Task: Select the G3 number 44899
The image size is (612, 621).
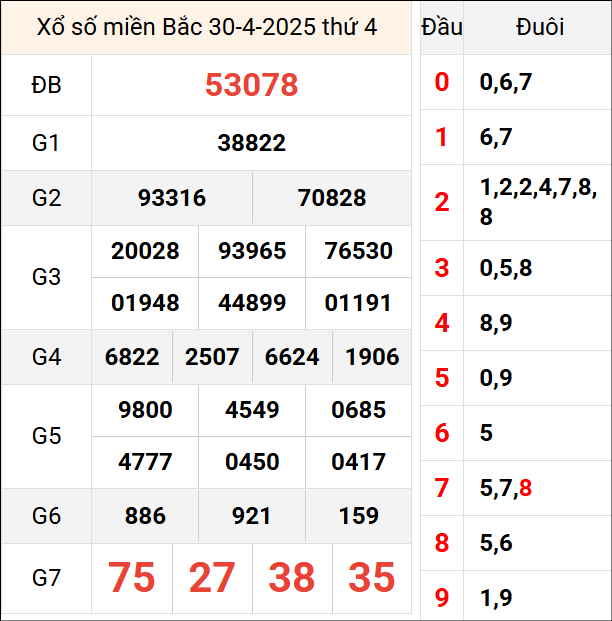Action: click(252, 303)
